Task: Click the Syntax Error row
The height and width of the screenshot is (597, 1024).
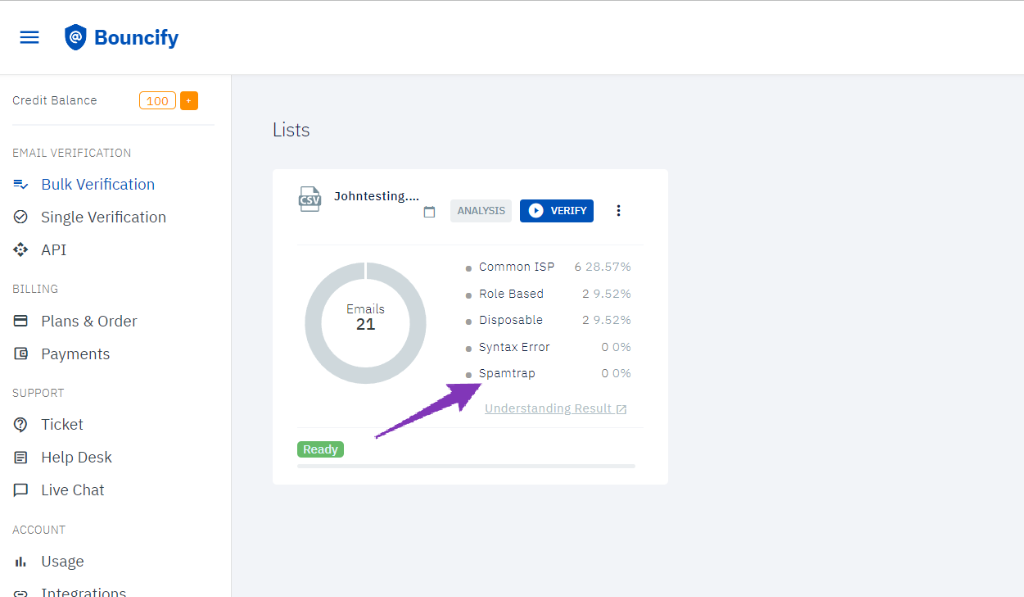Action: click(548, 347)
